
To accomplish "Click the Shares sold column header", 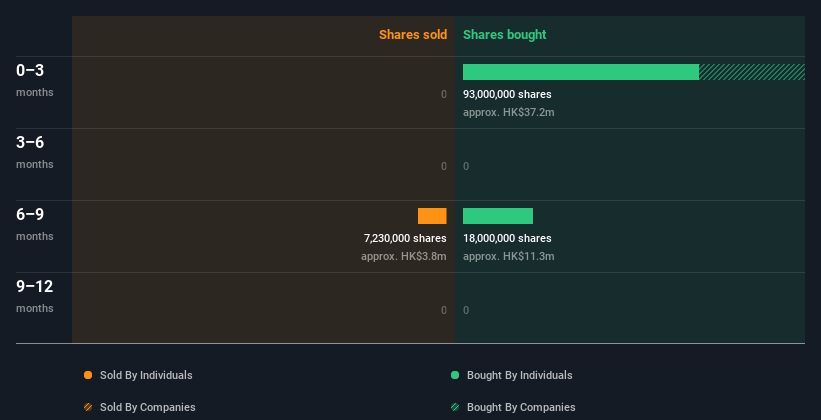I will point(413,35).
